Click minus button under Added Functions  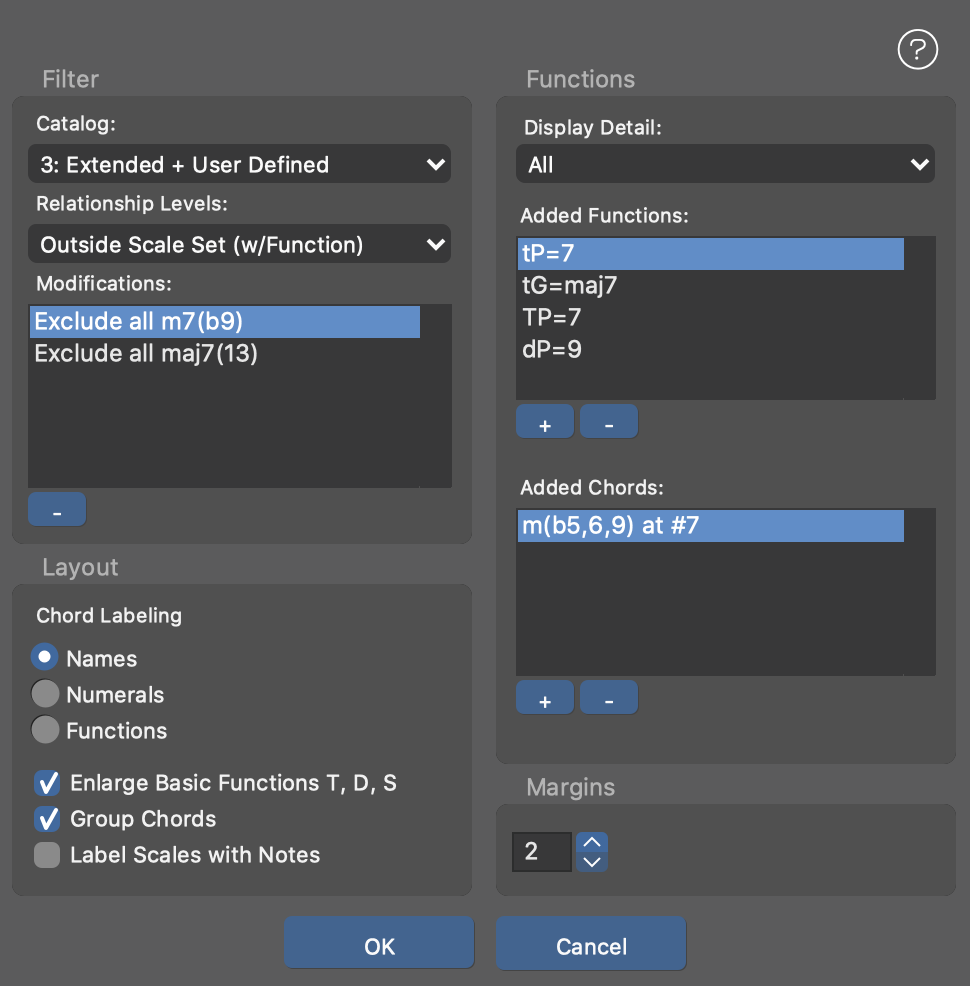(608, 423)
